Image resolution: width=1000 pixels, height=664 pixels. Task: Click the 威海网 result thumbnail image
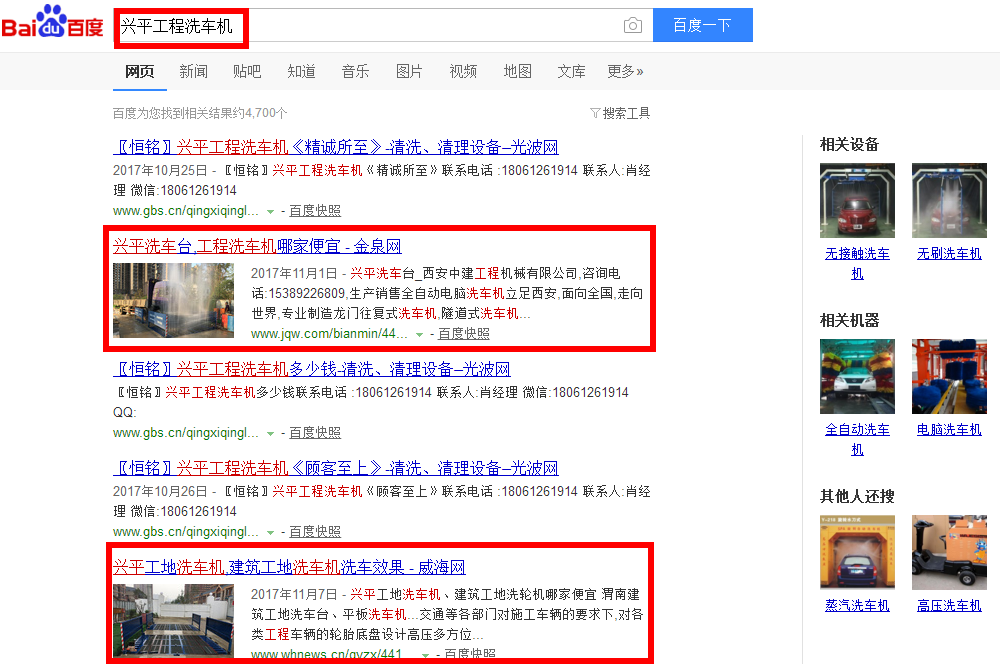click(x=173, y=621)
